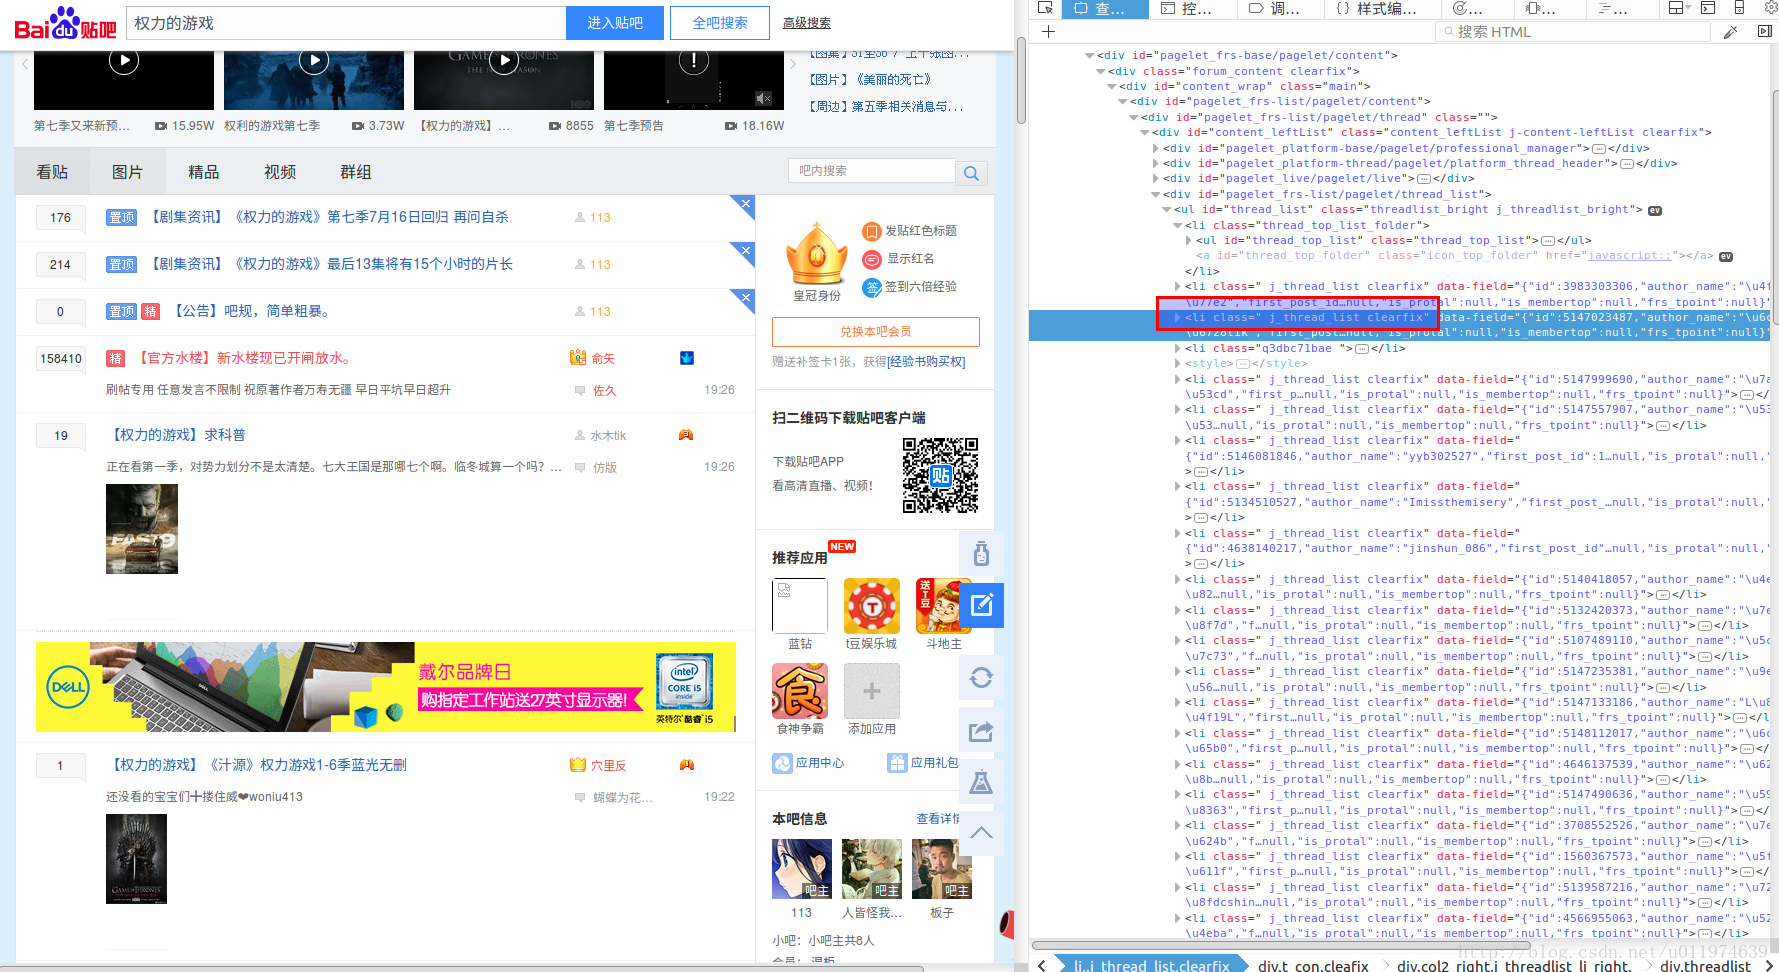The width and height of the screenshot is (1779, 972).
Task: Open DevTools settings gear
Action: pos(1770,8)
